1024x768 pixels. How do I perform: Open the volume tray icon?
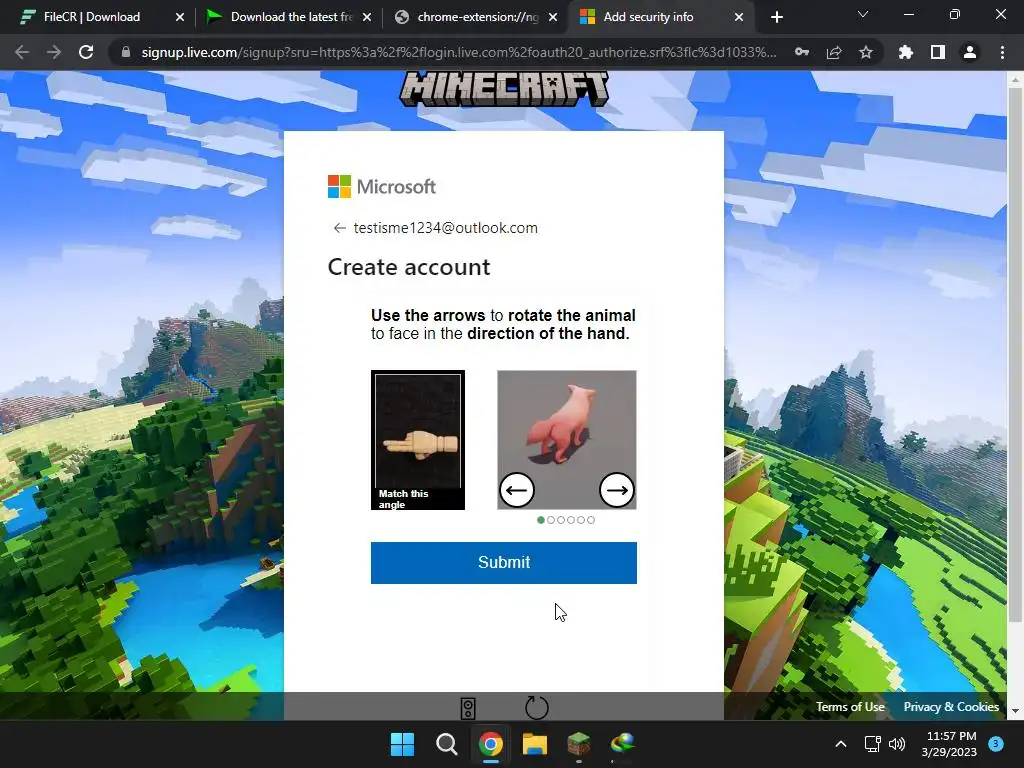(897, 744)
